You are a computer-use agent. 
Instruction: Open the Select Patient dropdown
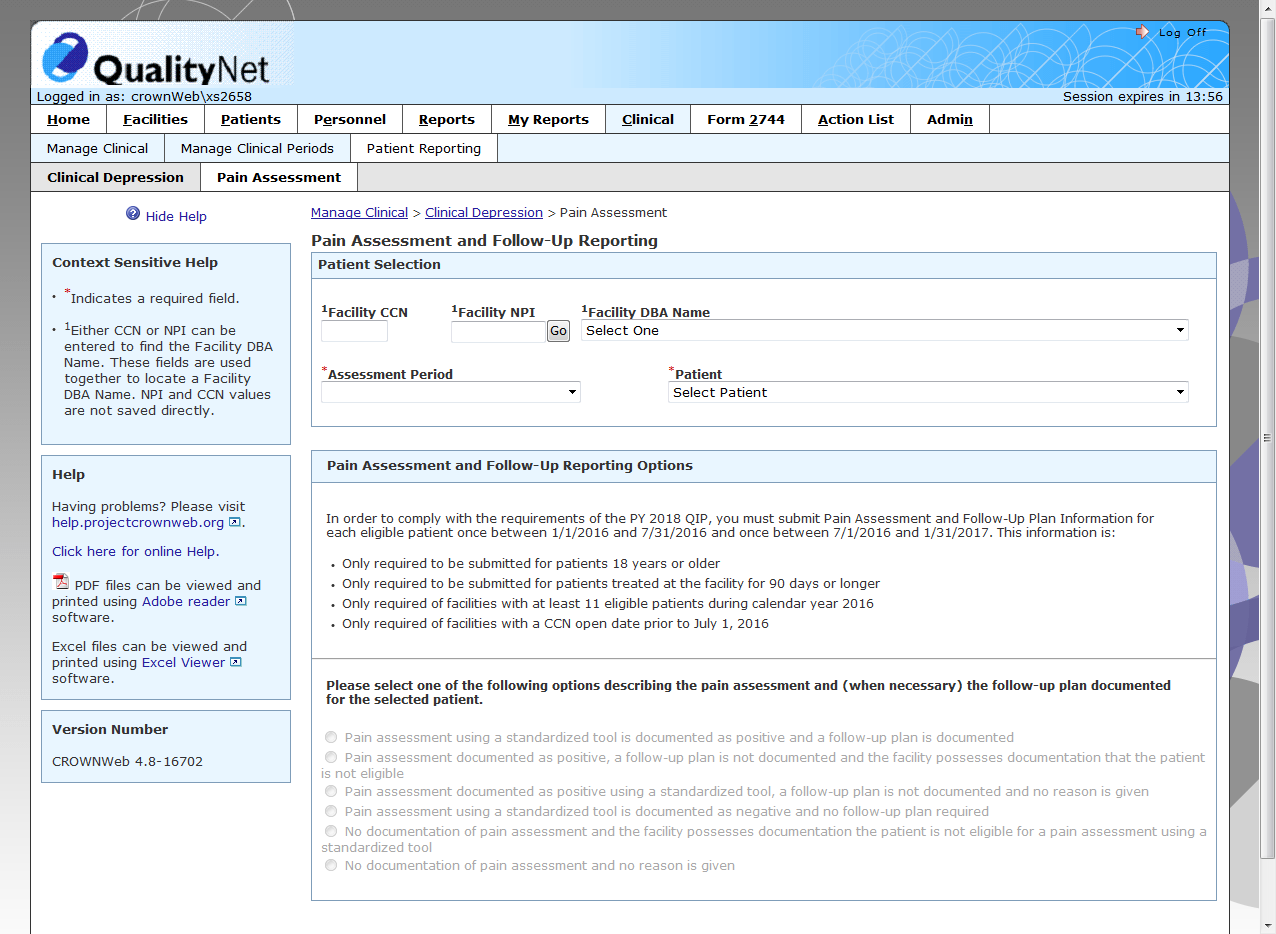pos(927,393)
